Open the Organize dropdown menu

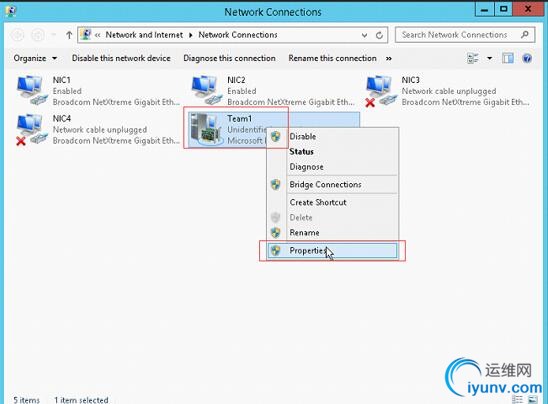[35, 58]
